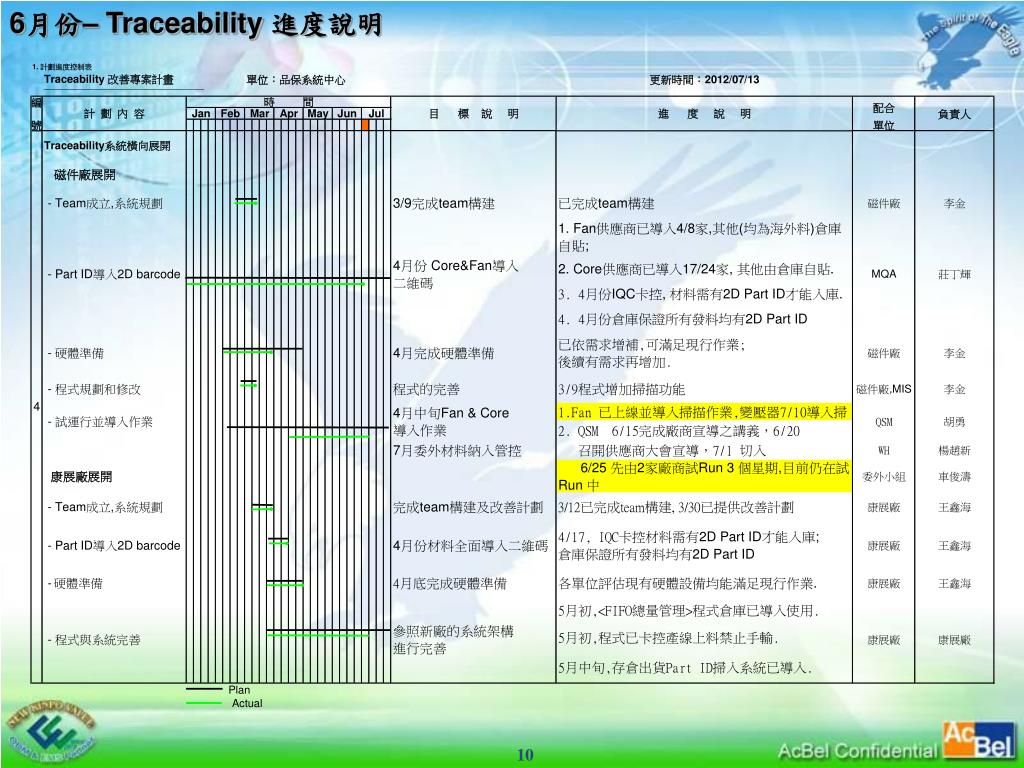Click the 'Mar' month header
The image size is (1024, 768).
tap(259, 114)
